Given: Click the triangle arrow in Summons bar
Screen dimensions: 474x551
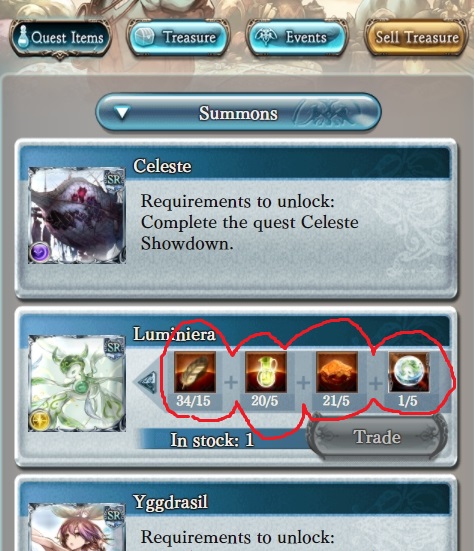Looking at the screenshot, I should [122, 112].
